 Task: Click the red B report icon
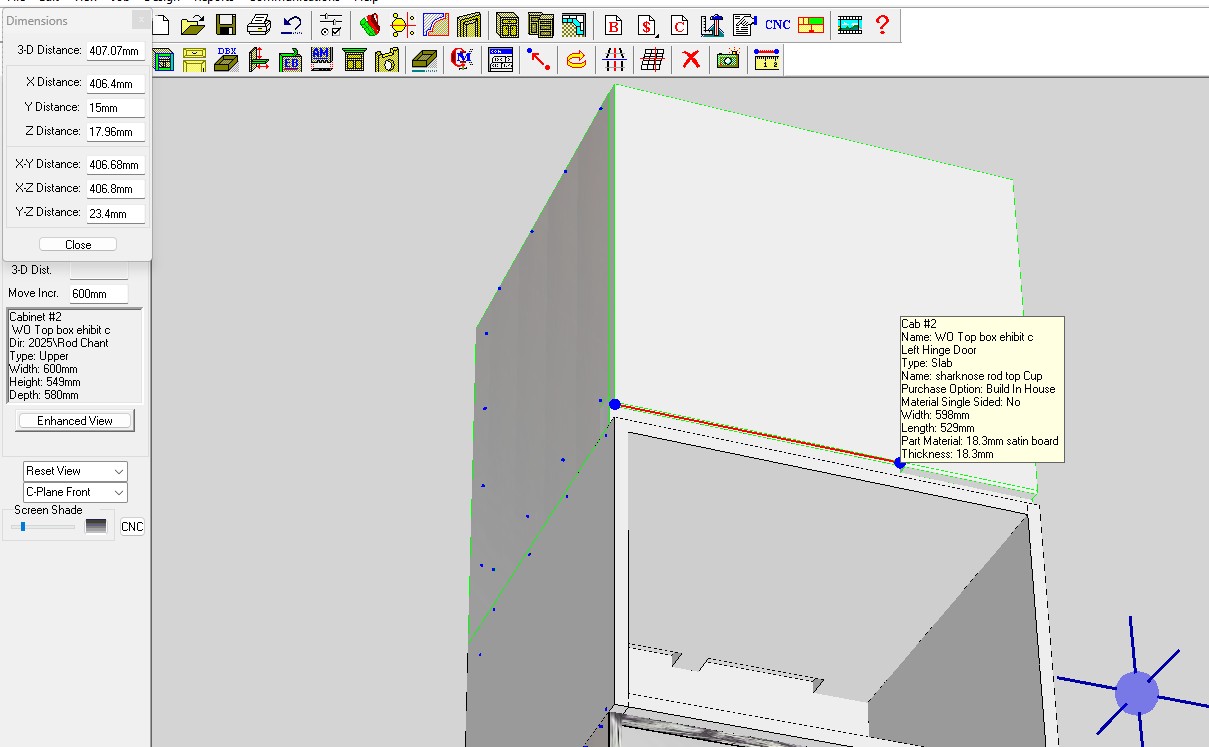[x=614, y=25]
